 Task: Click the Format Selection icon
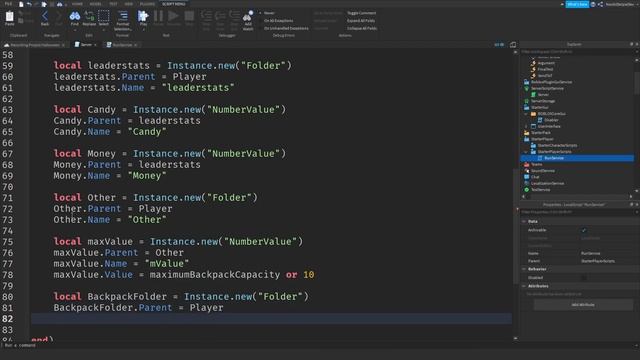(x=122, y=16)
